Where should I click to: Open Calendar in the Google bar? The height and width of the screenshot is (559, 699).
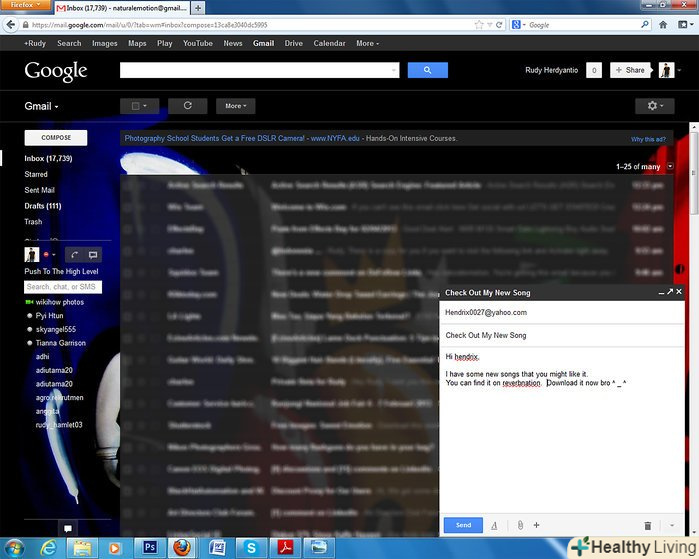[329, 43]
